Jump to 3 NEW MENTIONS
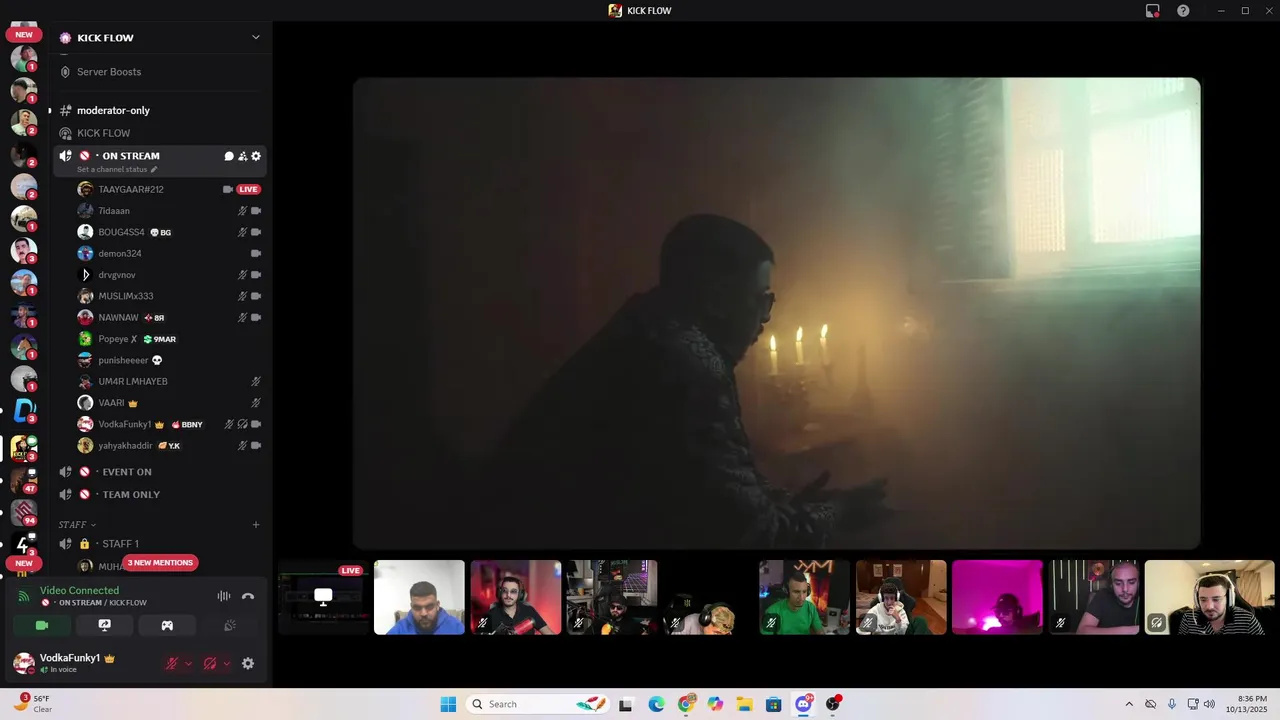This screenshot has width=1280, height=720. (x=160, y=563)
